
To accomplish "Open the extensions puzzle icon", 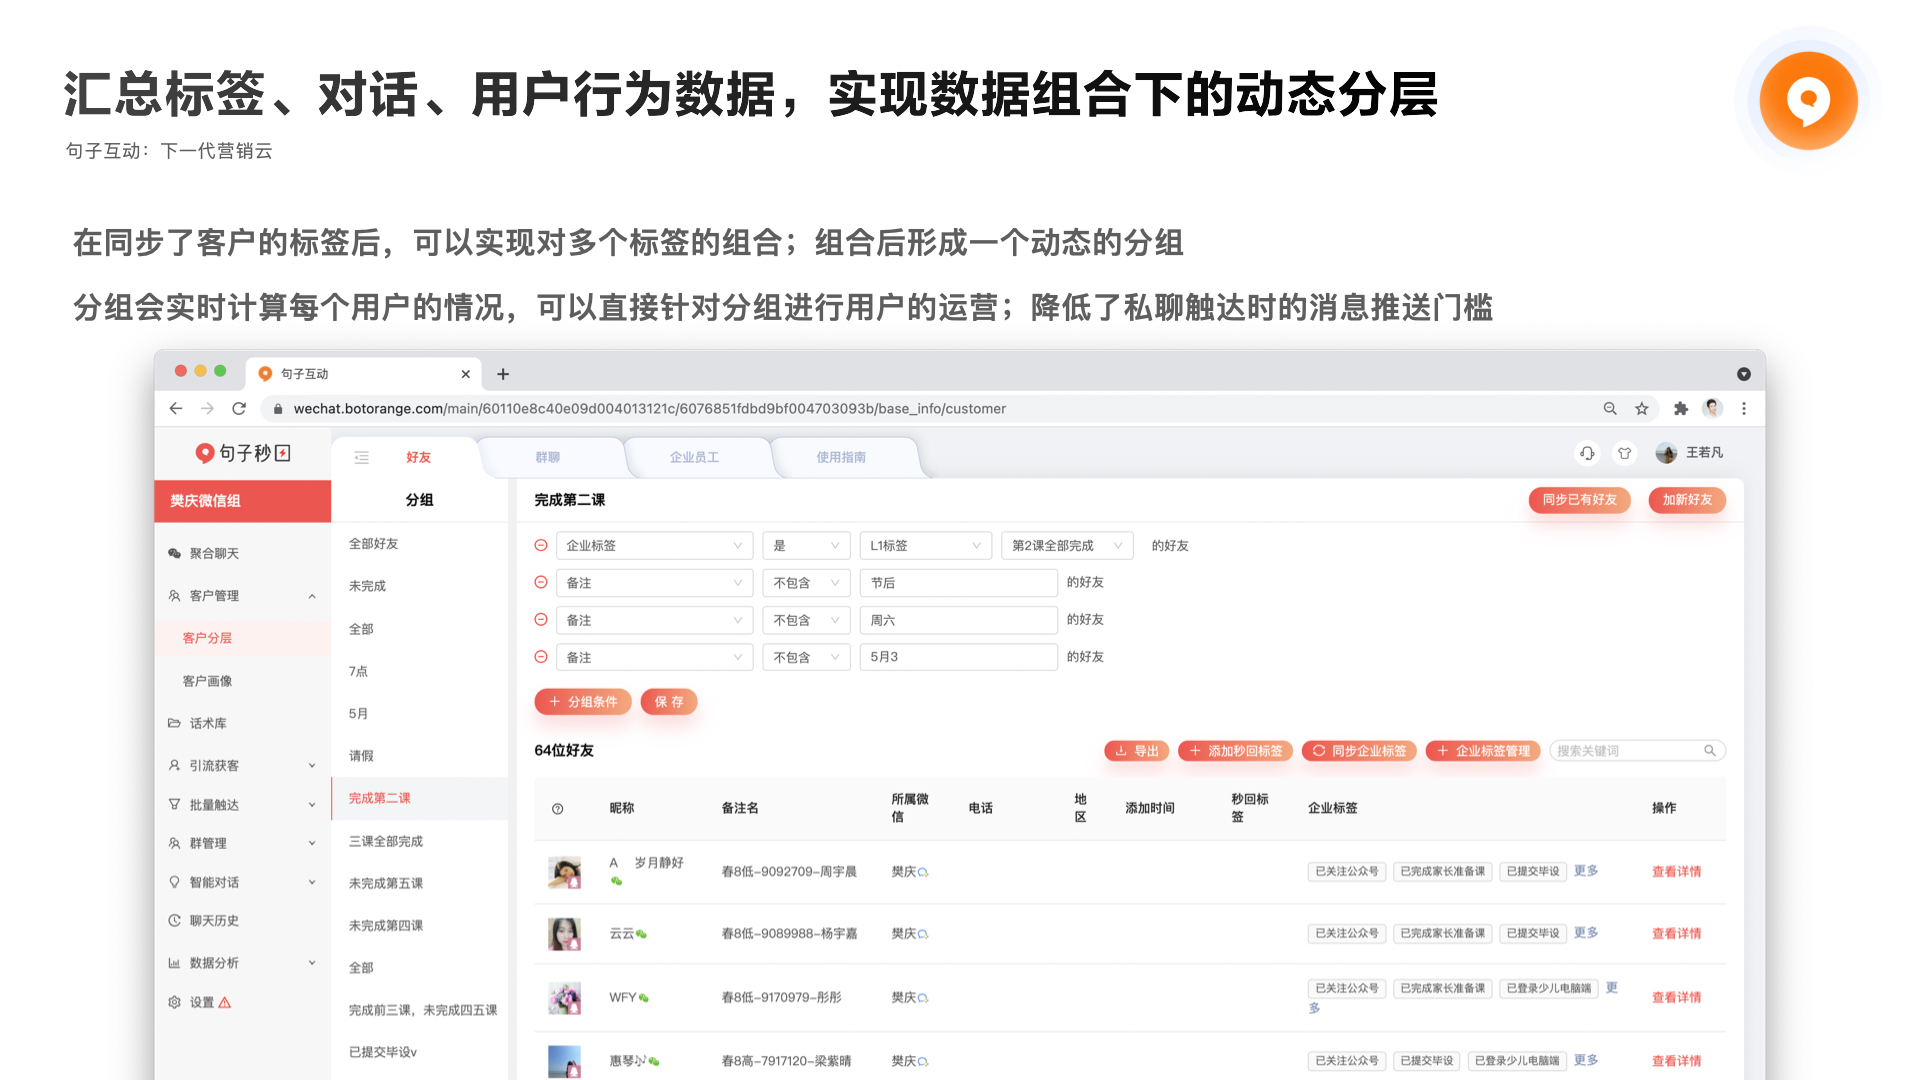I will click(x=1681, y=408).
